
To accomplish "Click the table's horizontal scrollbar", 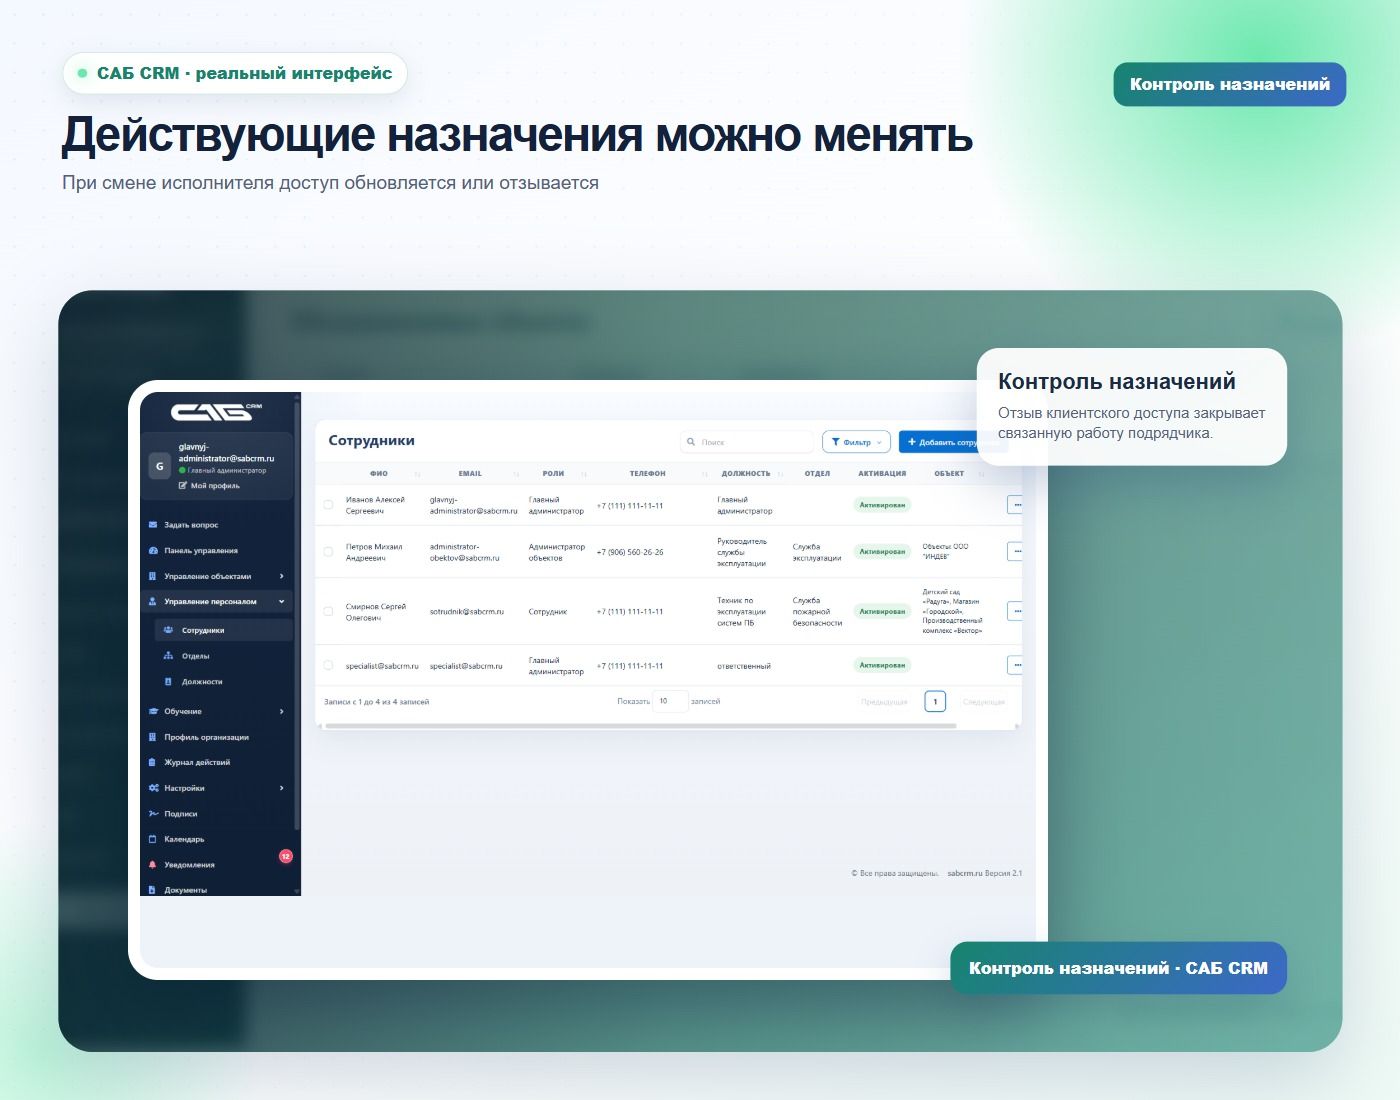I will pyautogui.click(x=641, y=726).
